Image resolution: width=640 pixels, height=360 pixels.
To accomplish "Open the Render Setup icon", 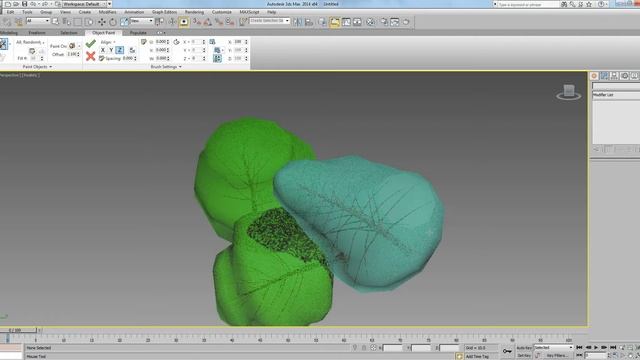I will pos(384,22).
